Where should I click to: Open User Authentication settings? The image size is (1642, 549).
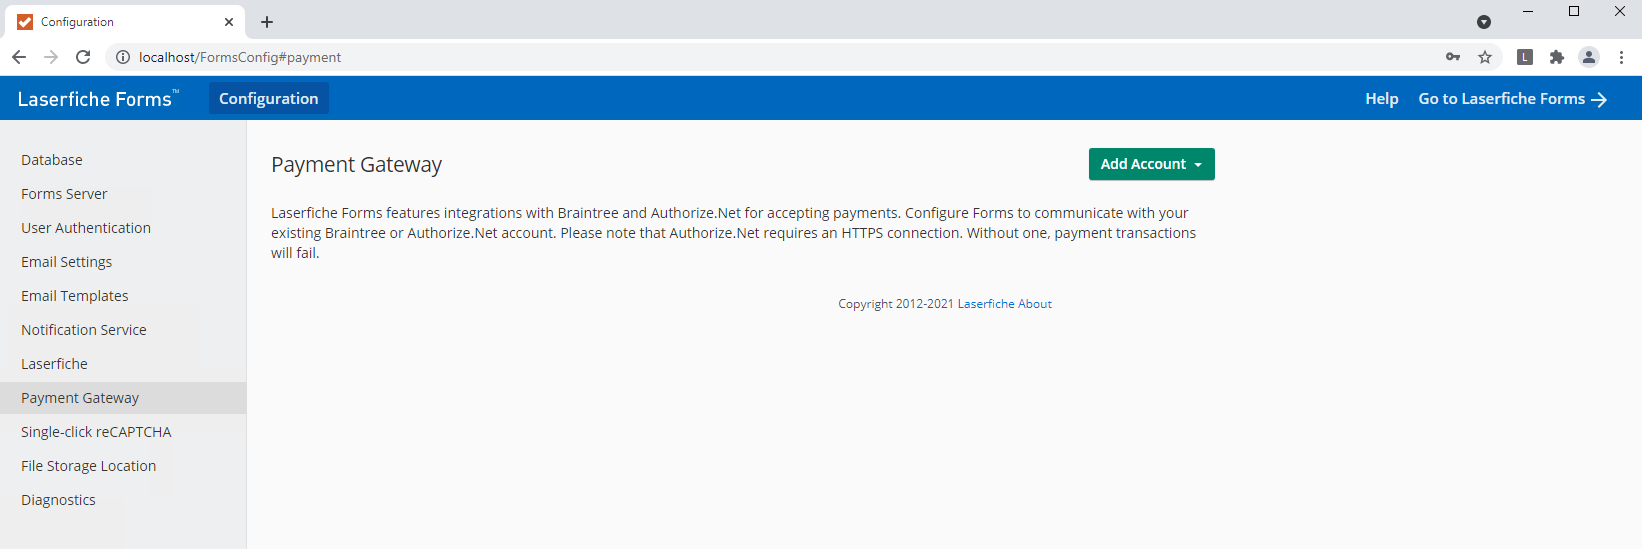click(x=123, y=228)
